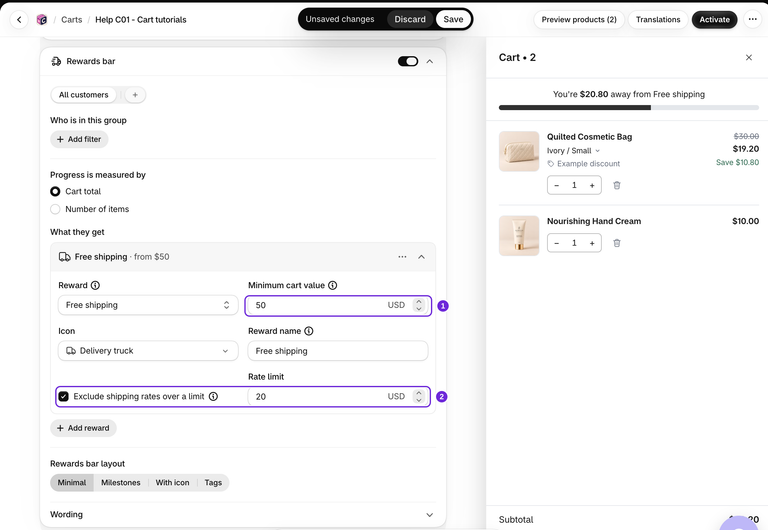Click the Rewards bar truck icon
This screenshot has height=530, width=768.
tap(56, 61)
